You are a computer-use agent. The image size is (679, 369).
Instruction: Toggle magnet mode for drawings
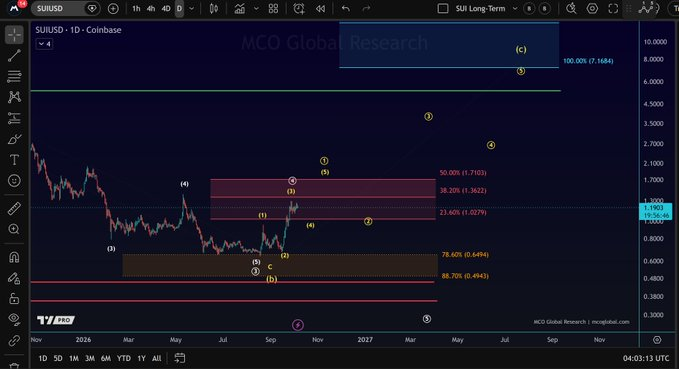pos(14,257)
